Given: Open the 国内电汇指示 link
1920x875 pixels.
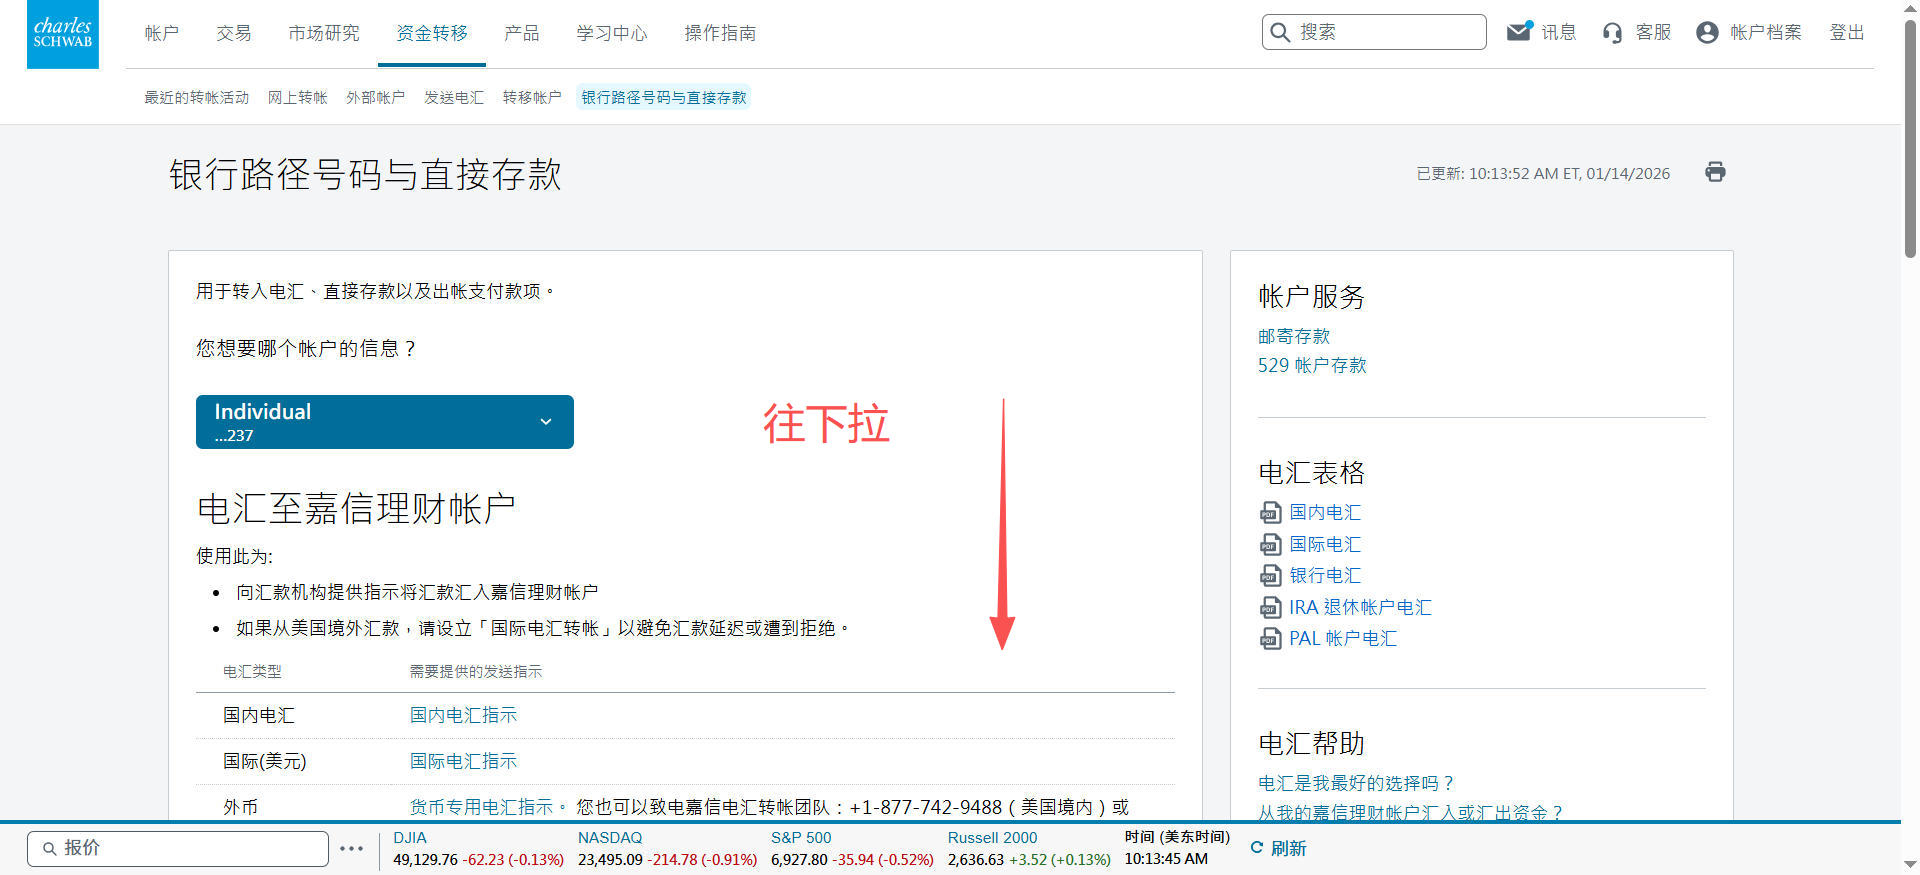Looking at the screenshot, I should point(463,715).
